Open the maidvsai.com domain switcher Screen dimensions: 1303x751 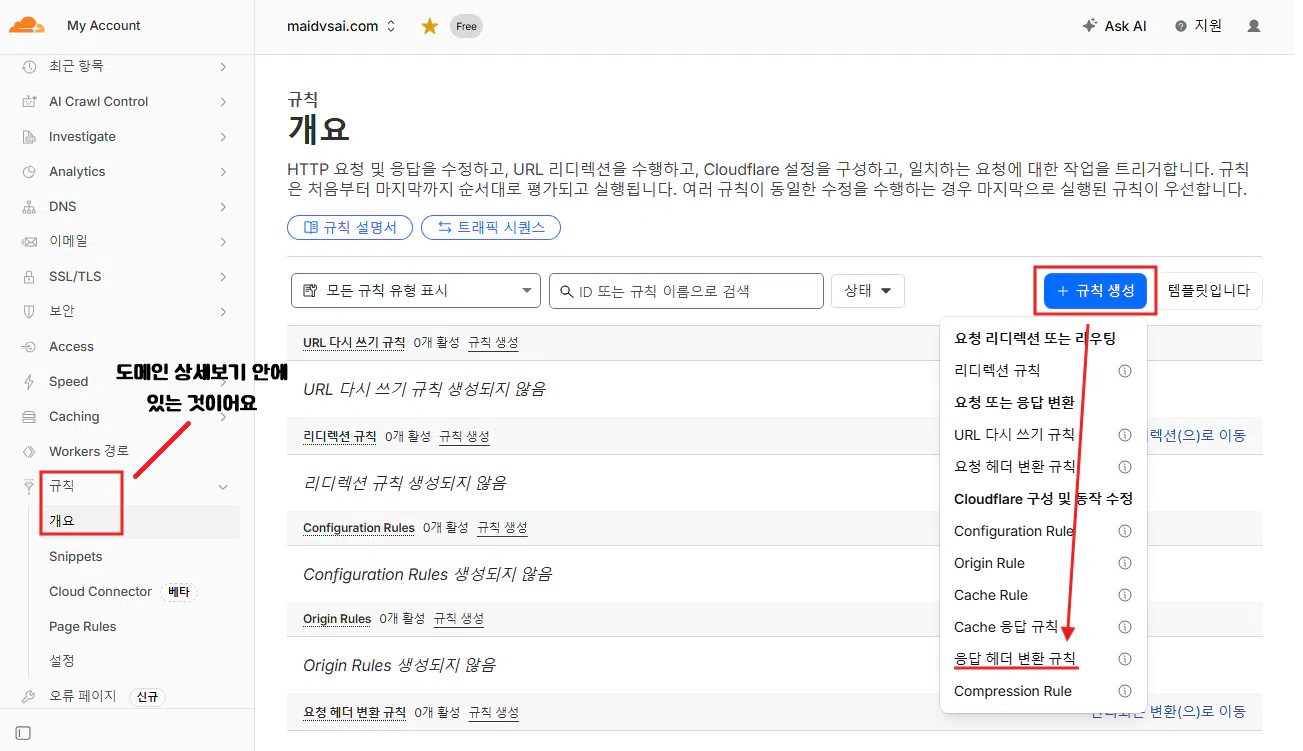[x=341, y=26]
